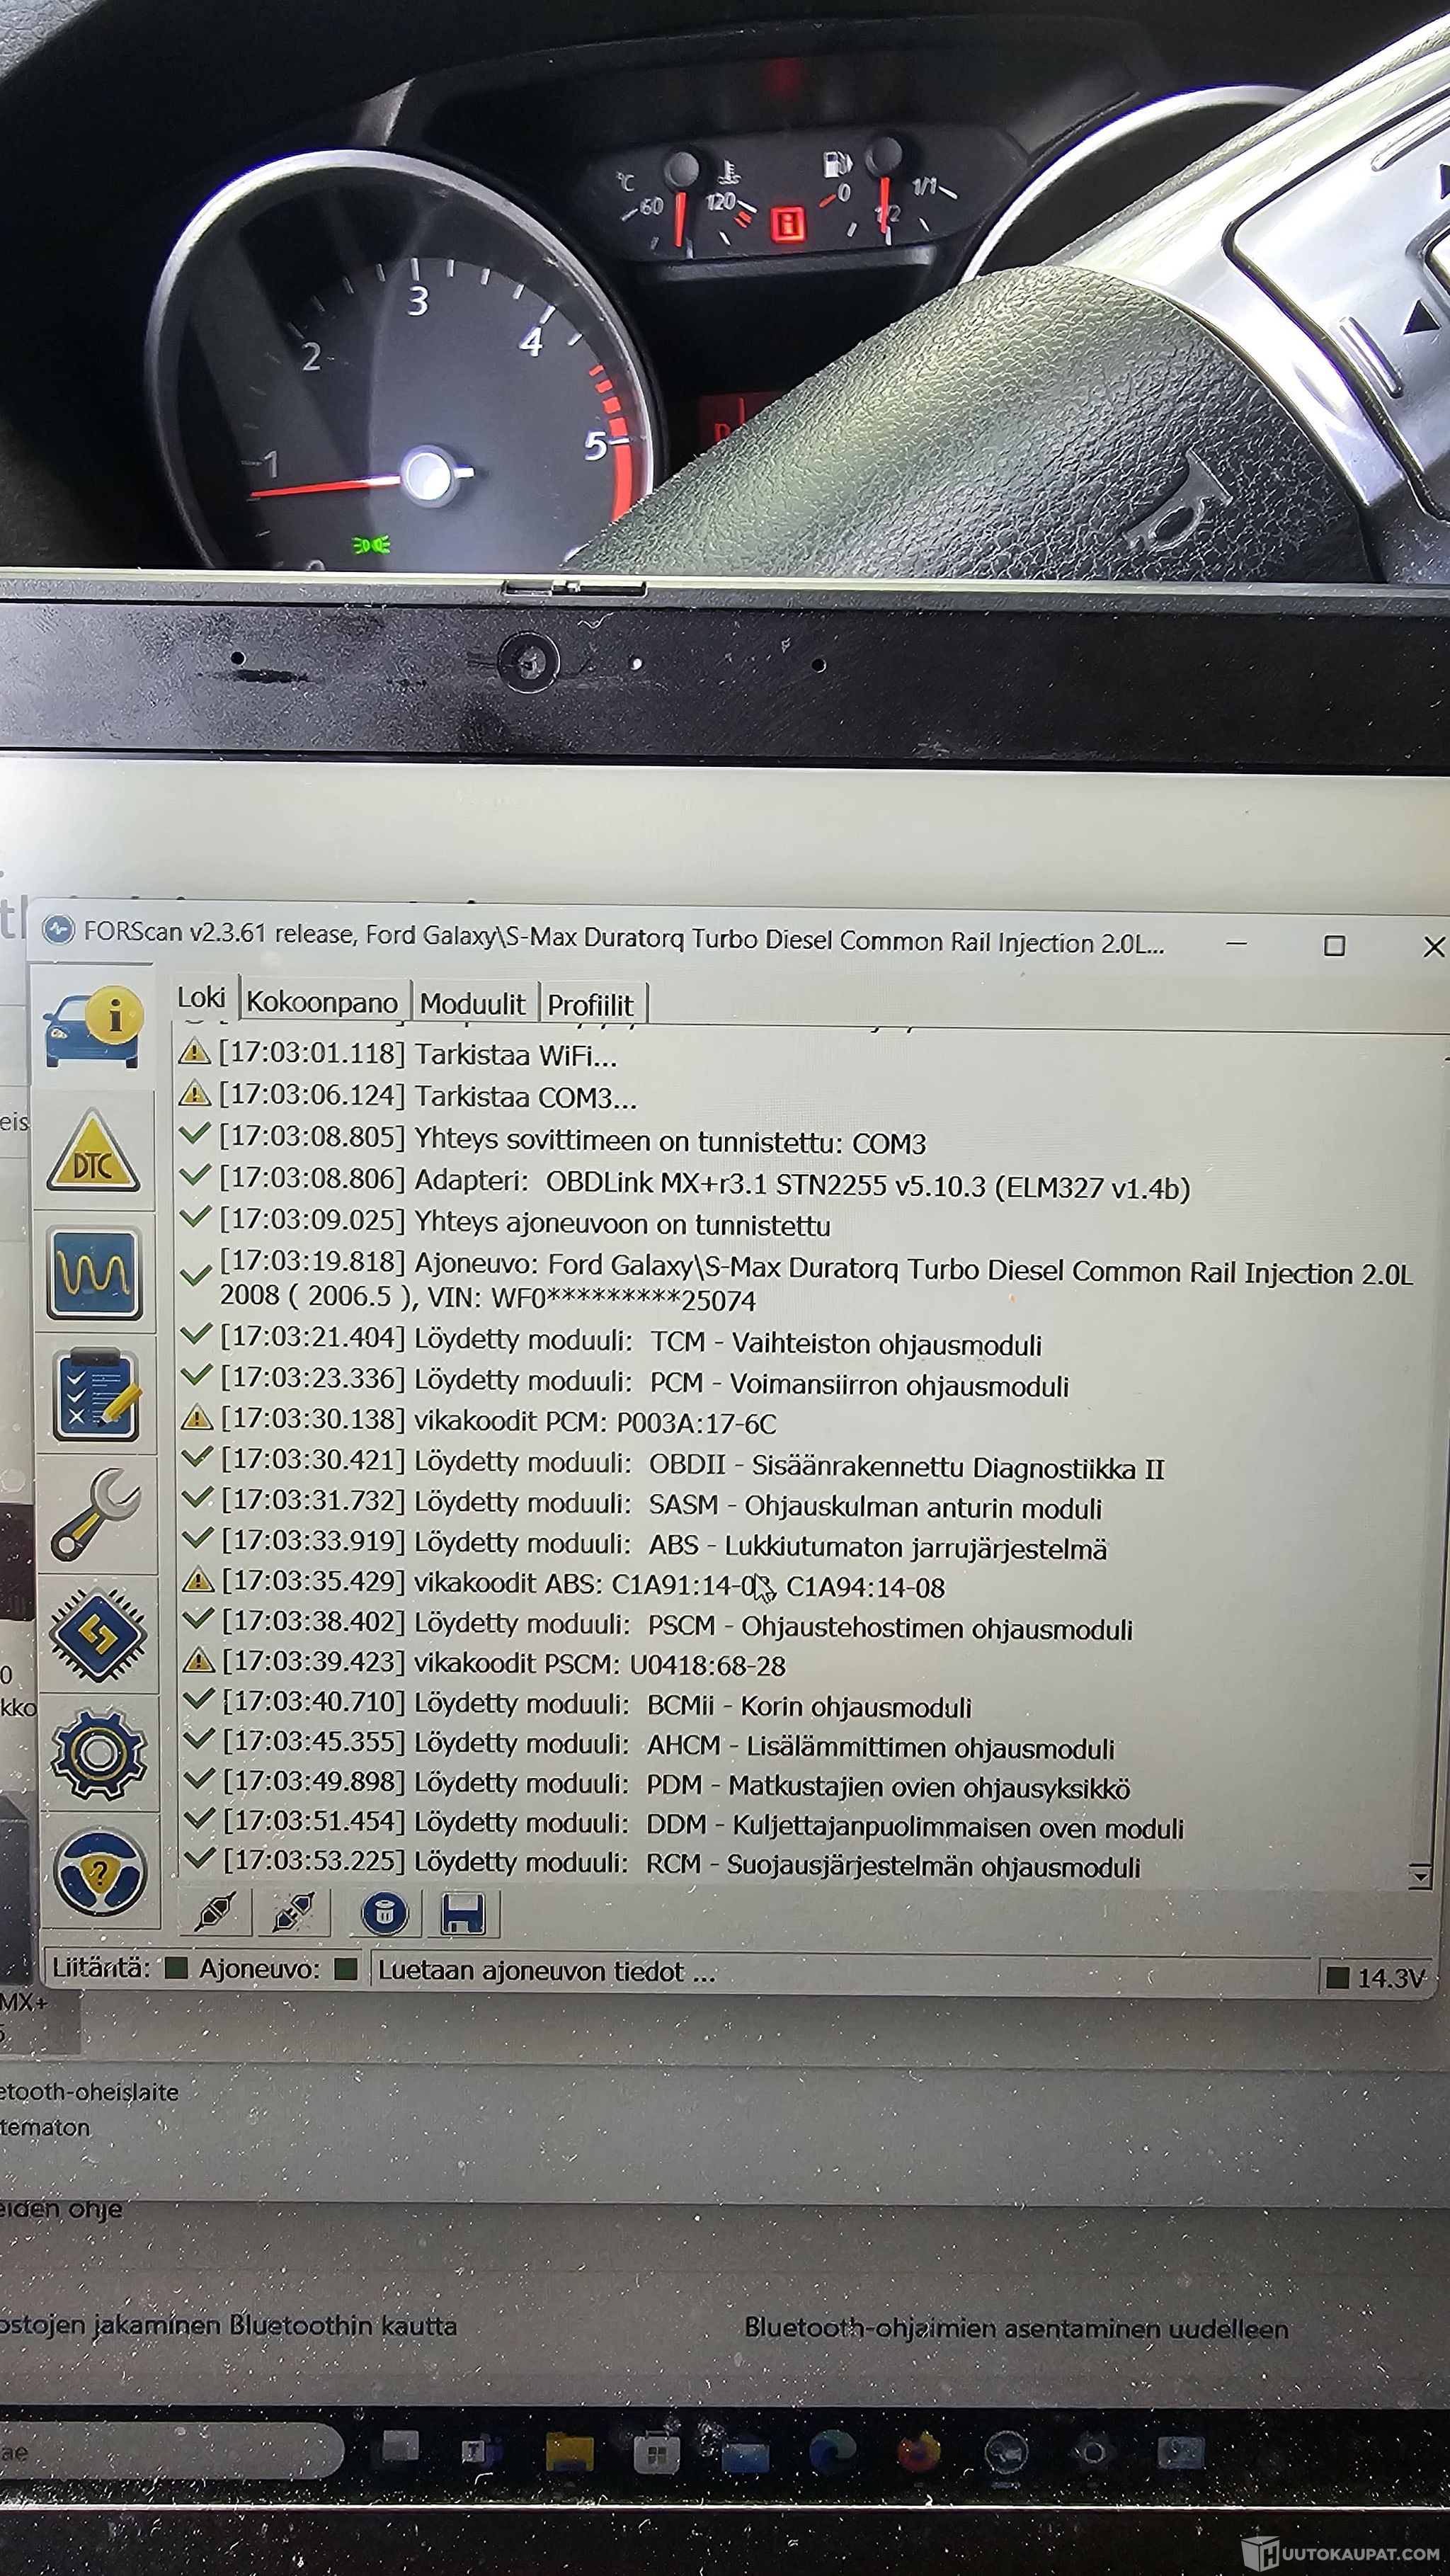Screen dimensions: 1450x2576
Task: Open the tests checklist section
Action: 96,1395
